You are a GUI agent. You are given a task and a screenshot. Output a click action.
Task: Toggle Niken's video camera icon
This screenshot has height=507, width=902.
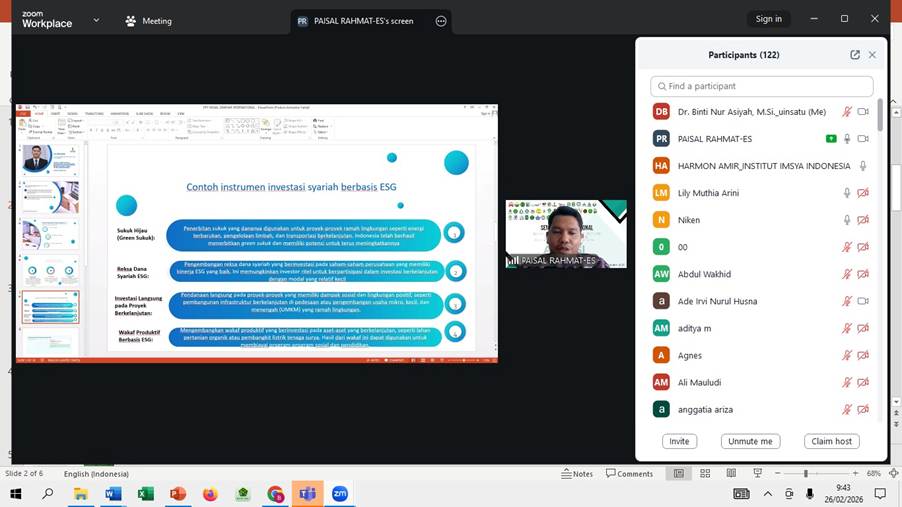tap(863, 220)
